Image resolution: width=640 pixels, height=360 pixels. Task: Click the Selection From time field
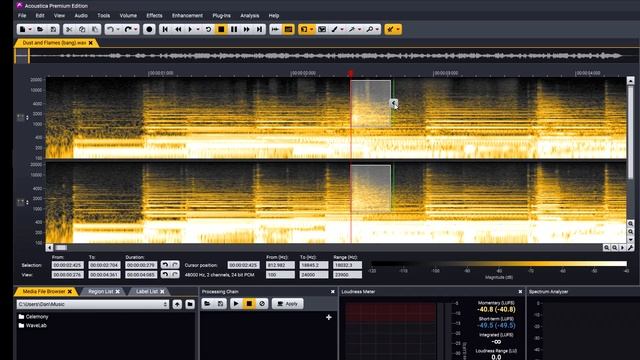[x=68, y=265]
